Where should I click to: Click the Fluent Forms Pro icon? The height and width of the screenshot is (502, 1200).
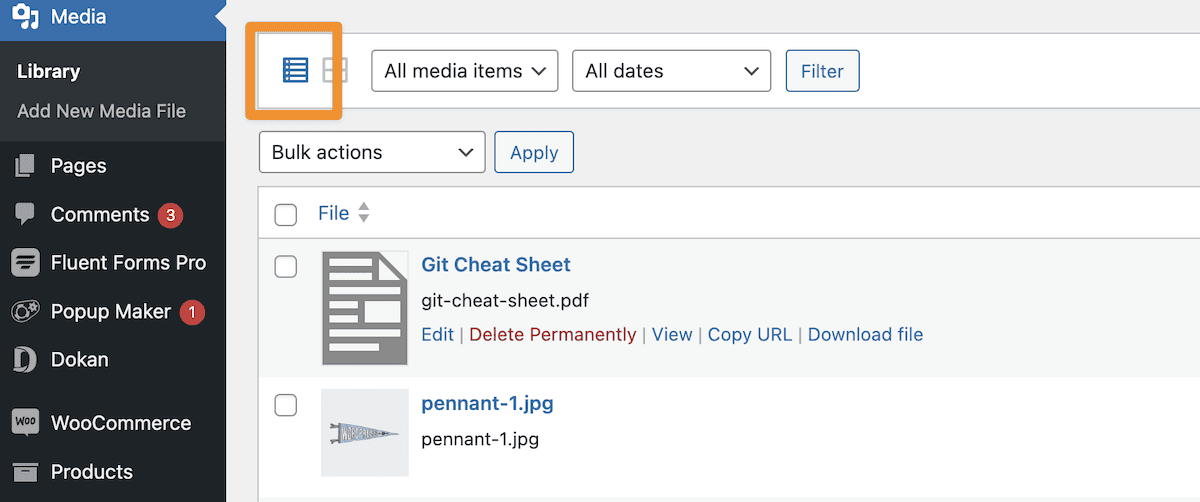pos(25,263)
